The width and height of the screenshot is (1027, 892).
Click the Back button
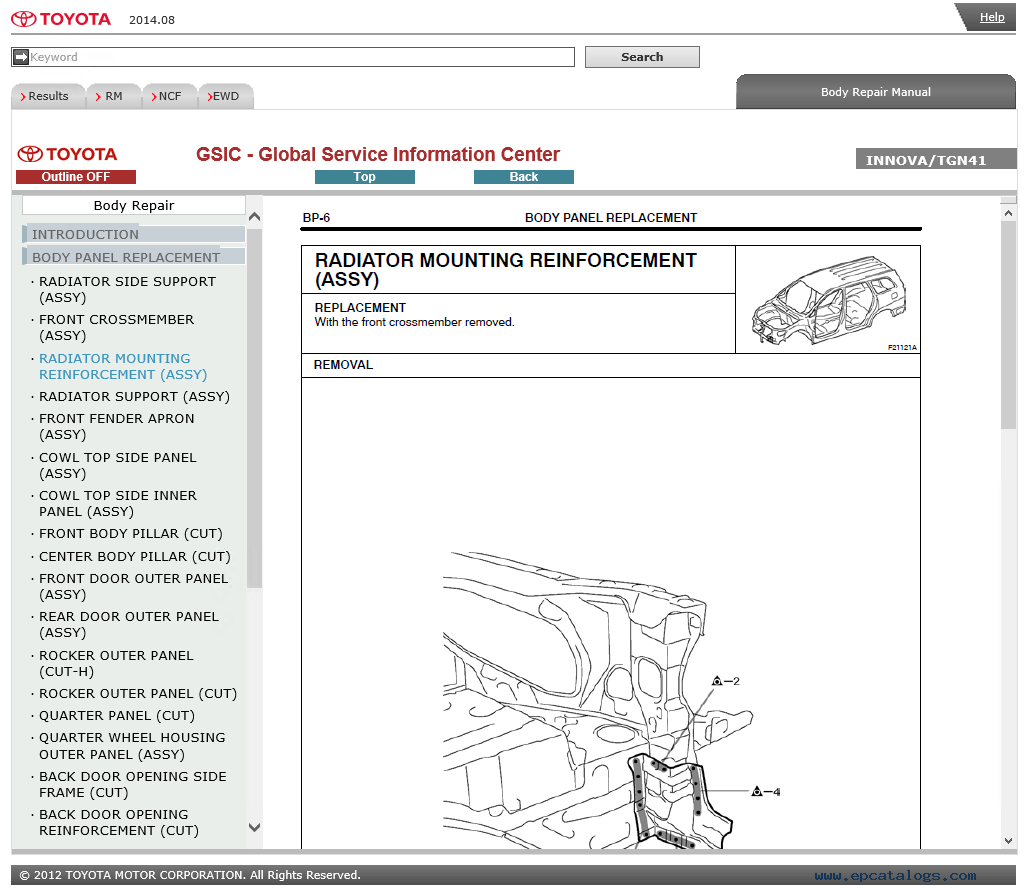(x=524, y=177)
